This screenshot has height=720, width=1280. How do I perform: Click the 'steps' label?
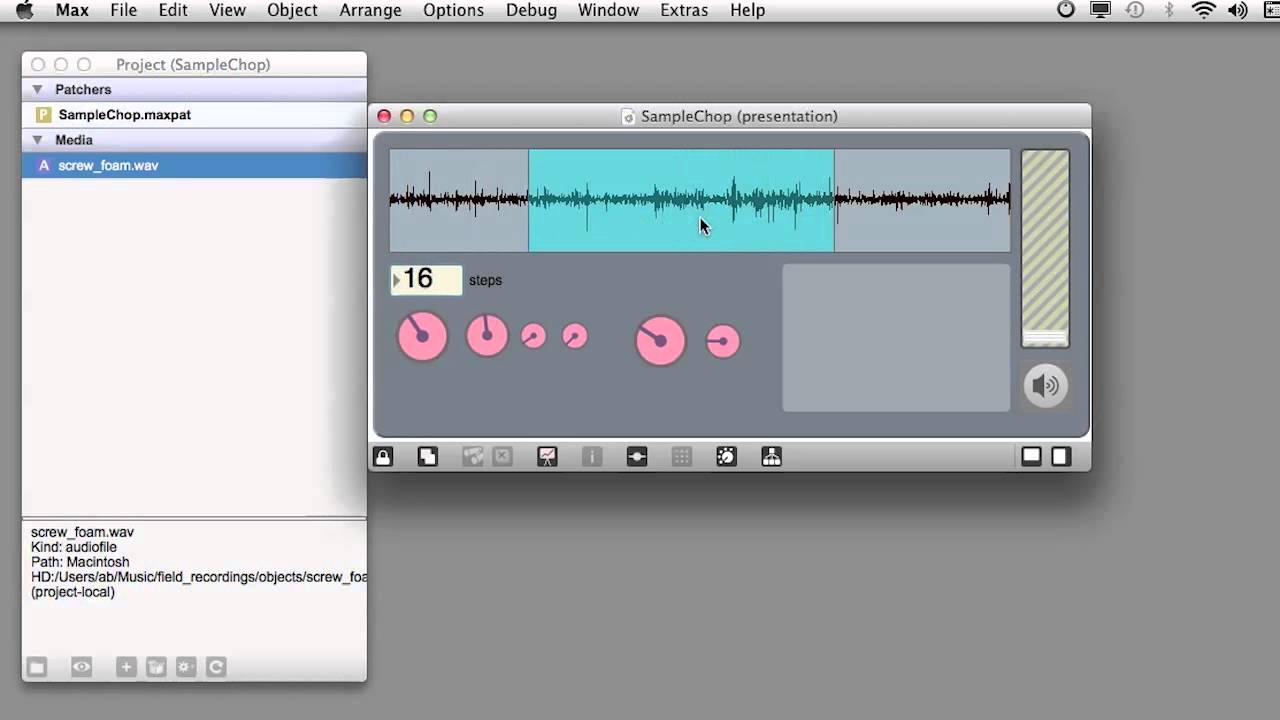pyautogui.click(x=485, y=280)
